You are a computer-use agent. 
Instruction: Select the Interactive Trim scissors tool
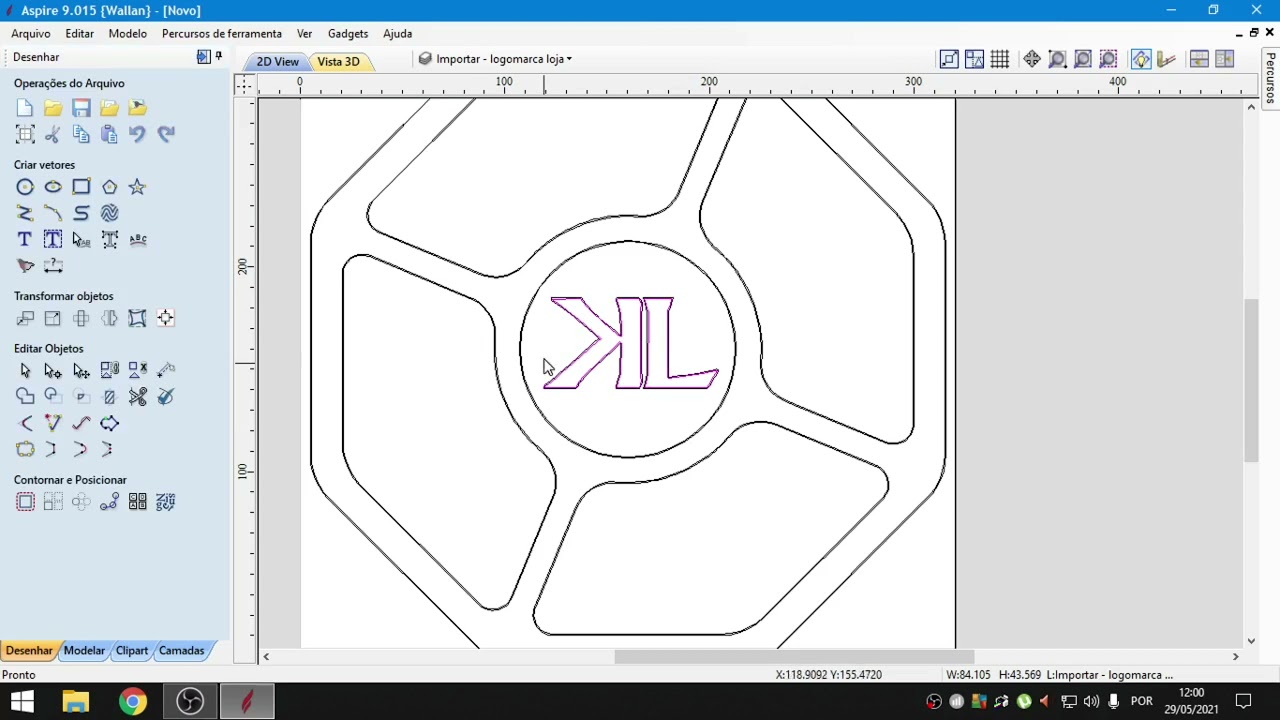[x=138, y=397]
